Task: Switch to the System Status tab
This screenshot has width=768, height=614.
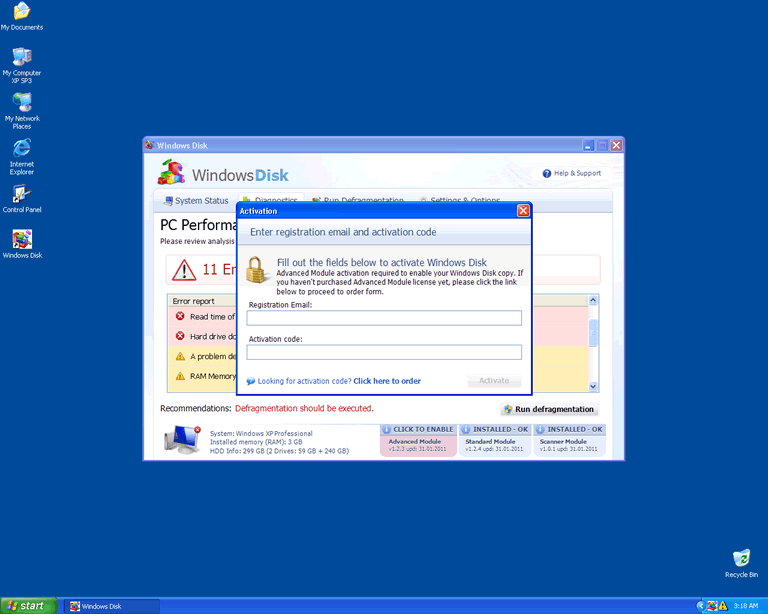Action: (195, 201)
